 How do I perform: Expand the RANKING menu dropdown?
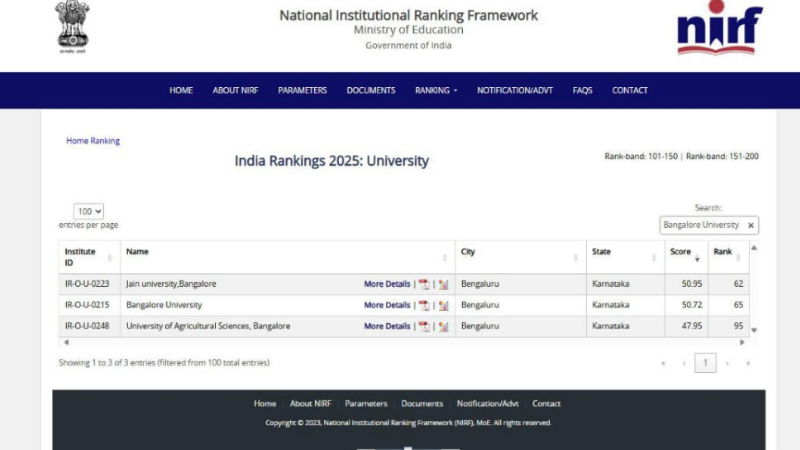[x=436, y=90]
